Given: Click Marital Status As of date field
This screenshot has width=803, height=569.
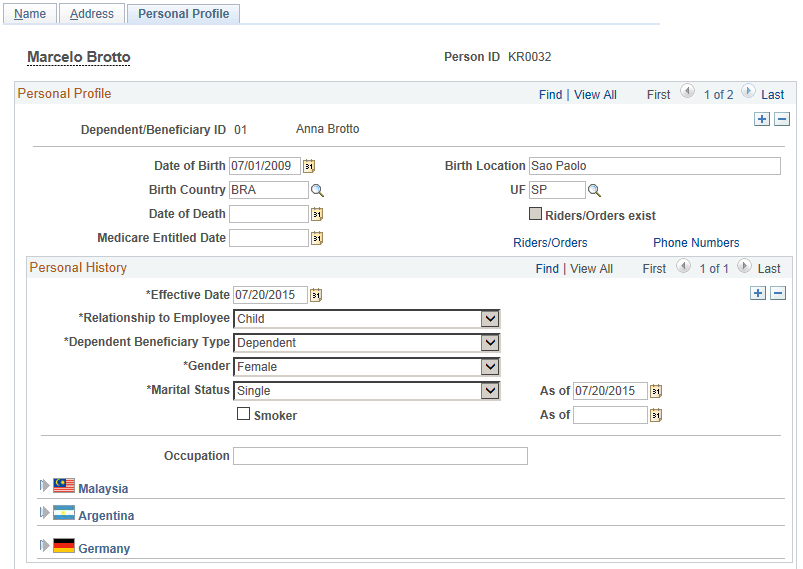Looking at the screenshot, I should pyautogui.click(x=610, y=391).
